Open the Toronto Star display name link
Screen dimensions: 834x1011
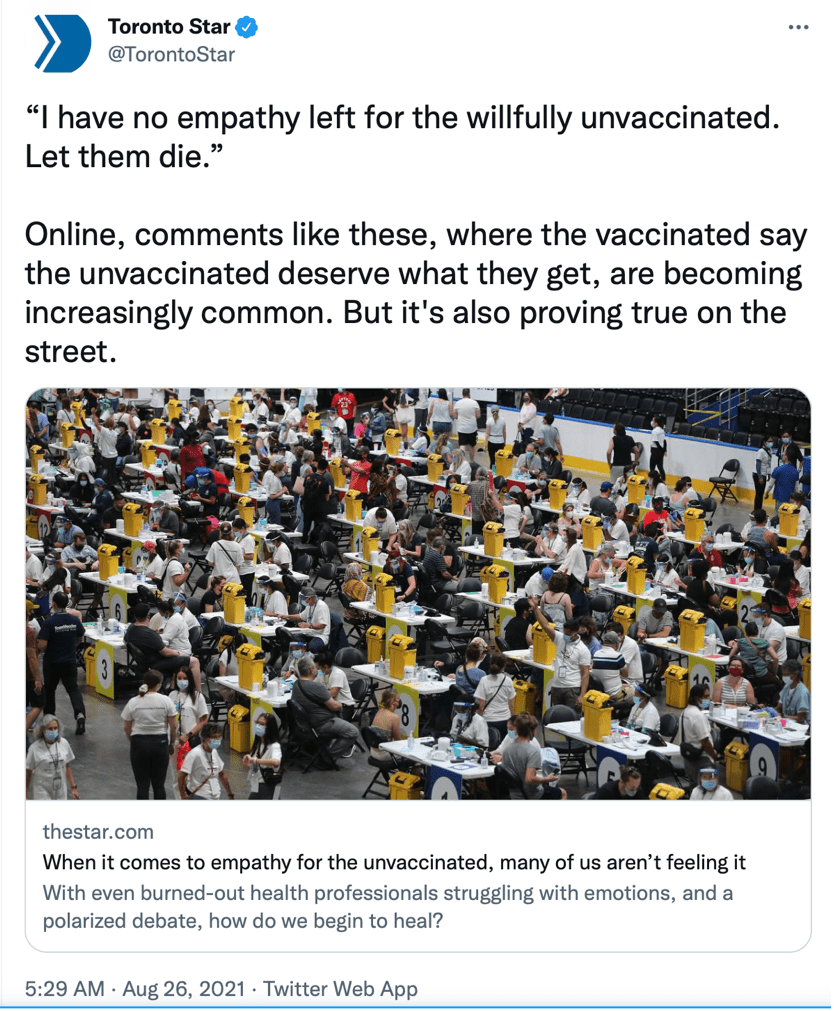point(168,28)
